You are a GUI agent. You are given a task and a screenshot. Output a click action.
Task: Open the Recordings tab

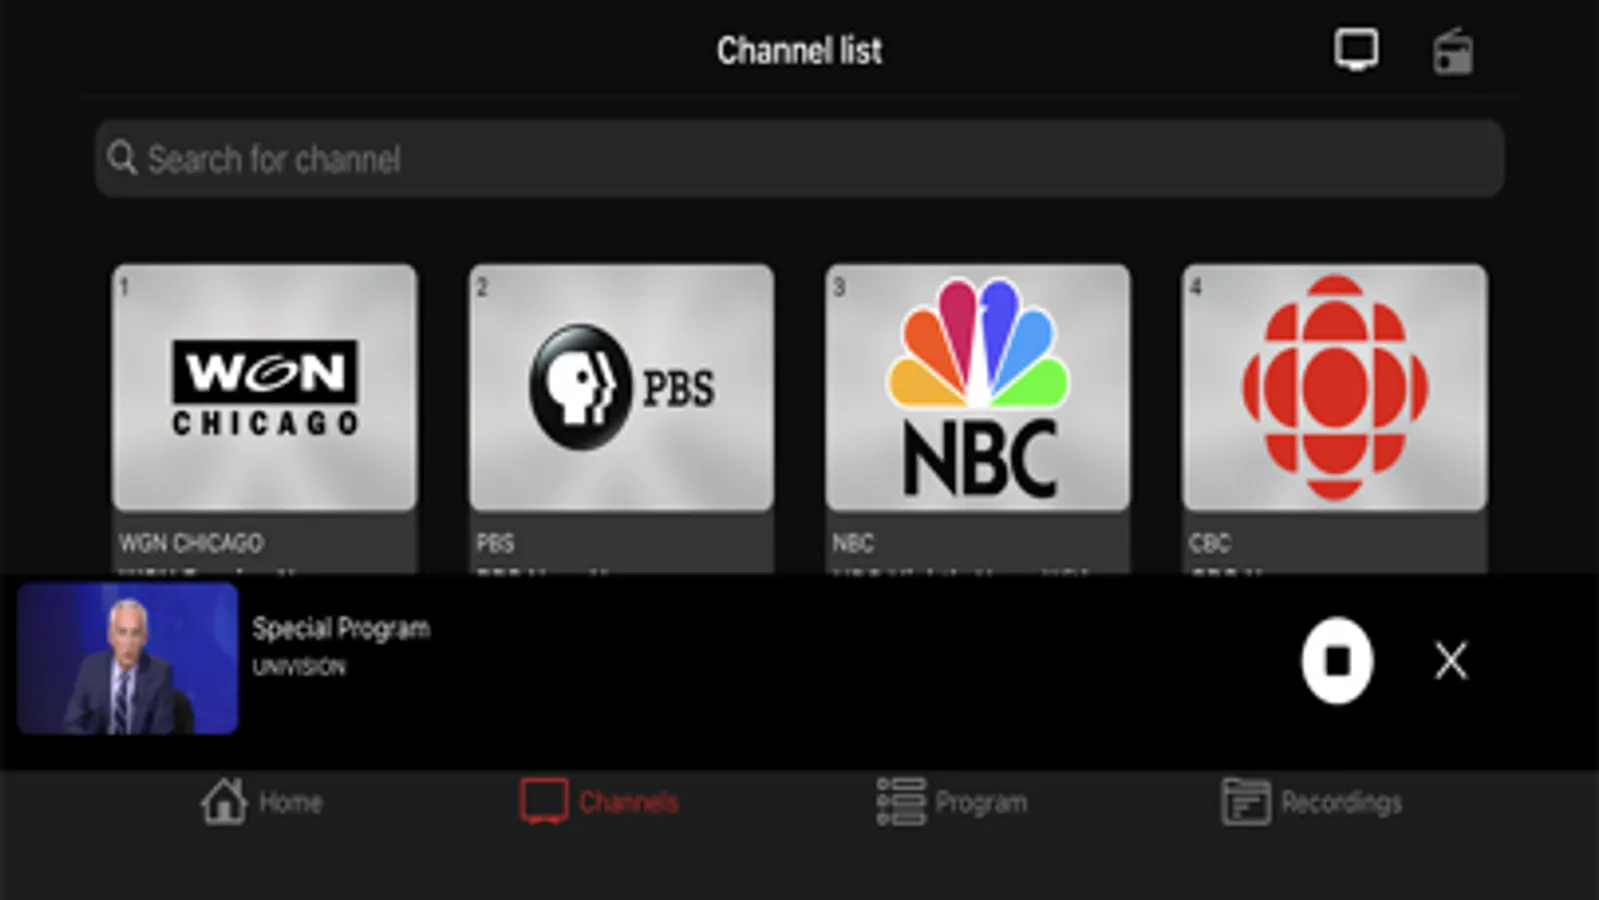point(1311,802)
